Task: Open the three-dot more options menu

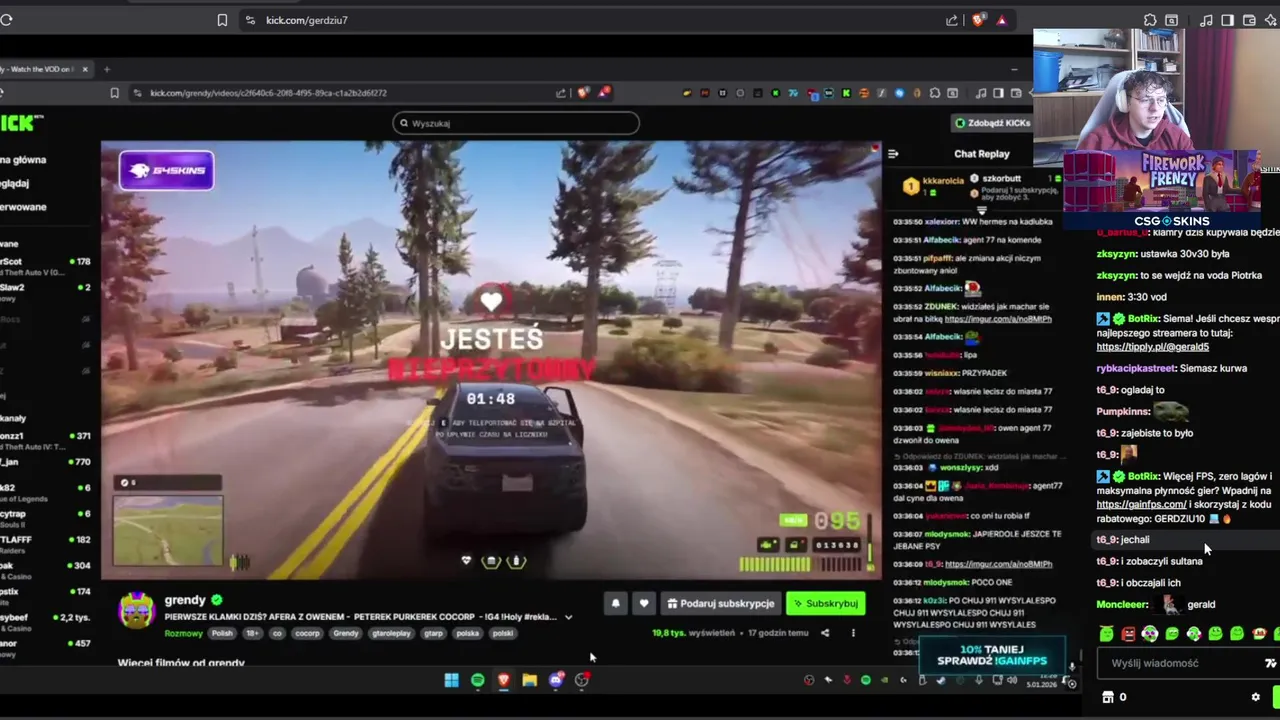Action: pos(853,633)
